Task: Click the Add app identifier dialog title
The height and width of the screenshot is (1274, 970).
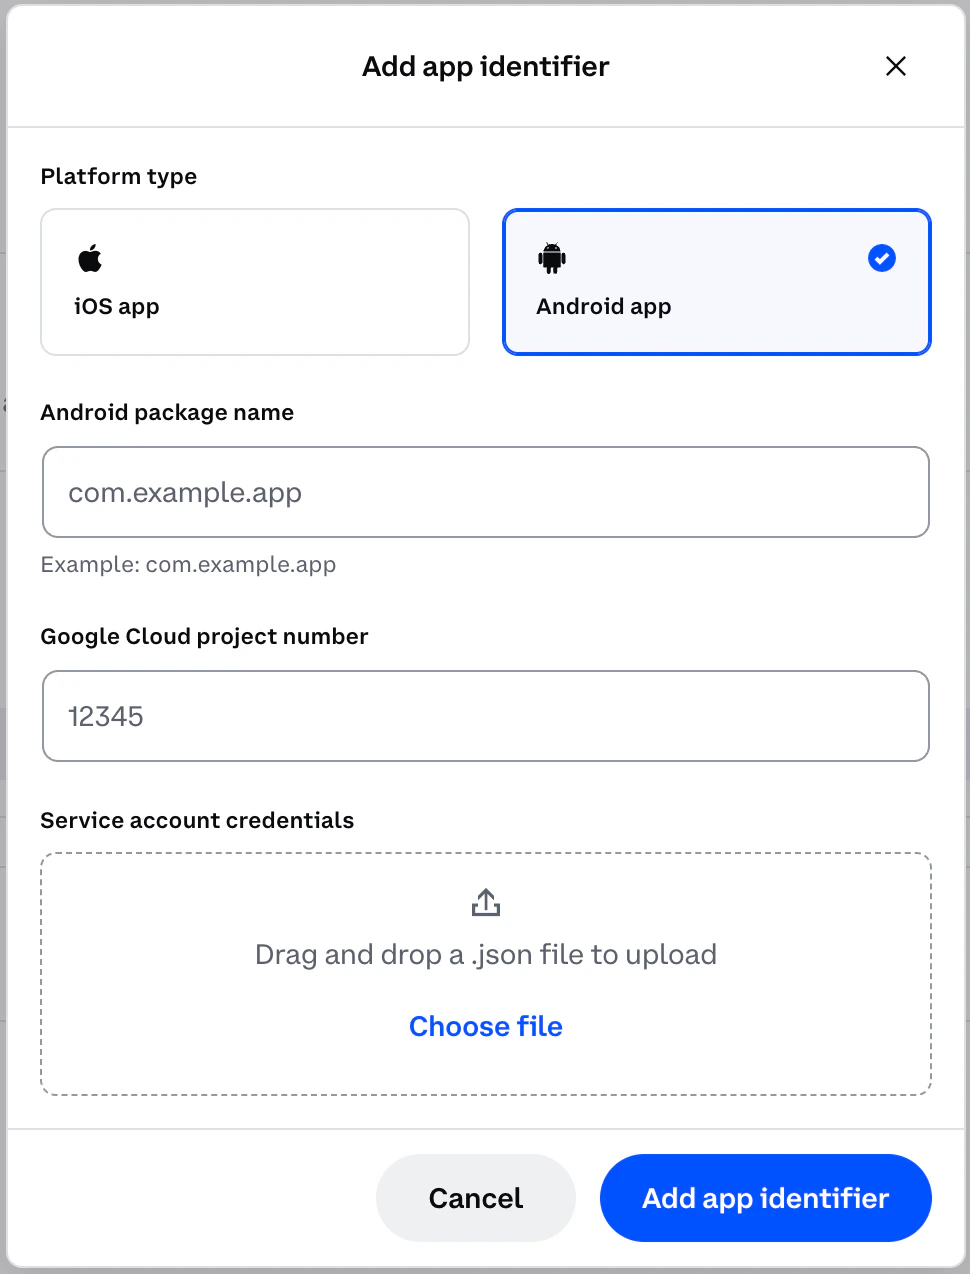Action: pyautogui.click(x=485, y=66)
